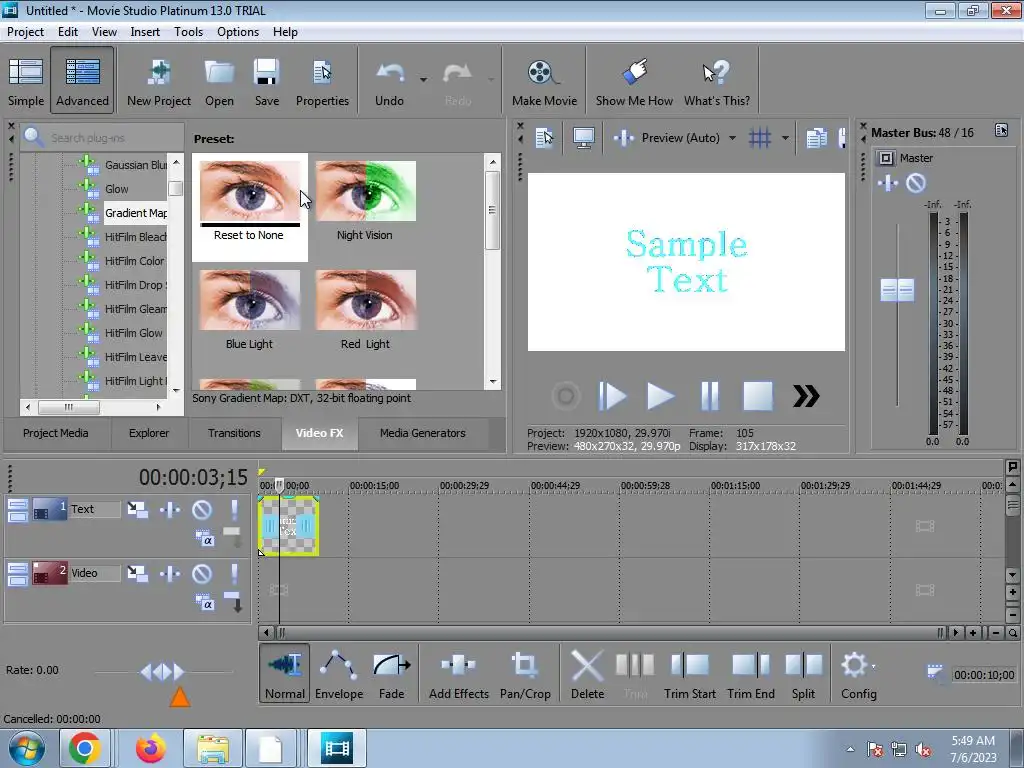Open the Insert menu

pyautogui.click(x=145, y=32)
